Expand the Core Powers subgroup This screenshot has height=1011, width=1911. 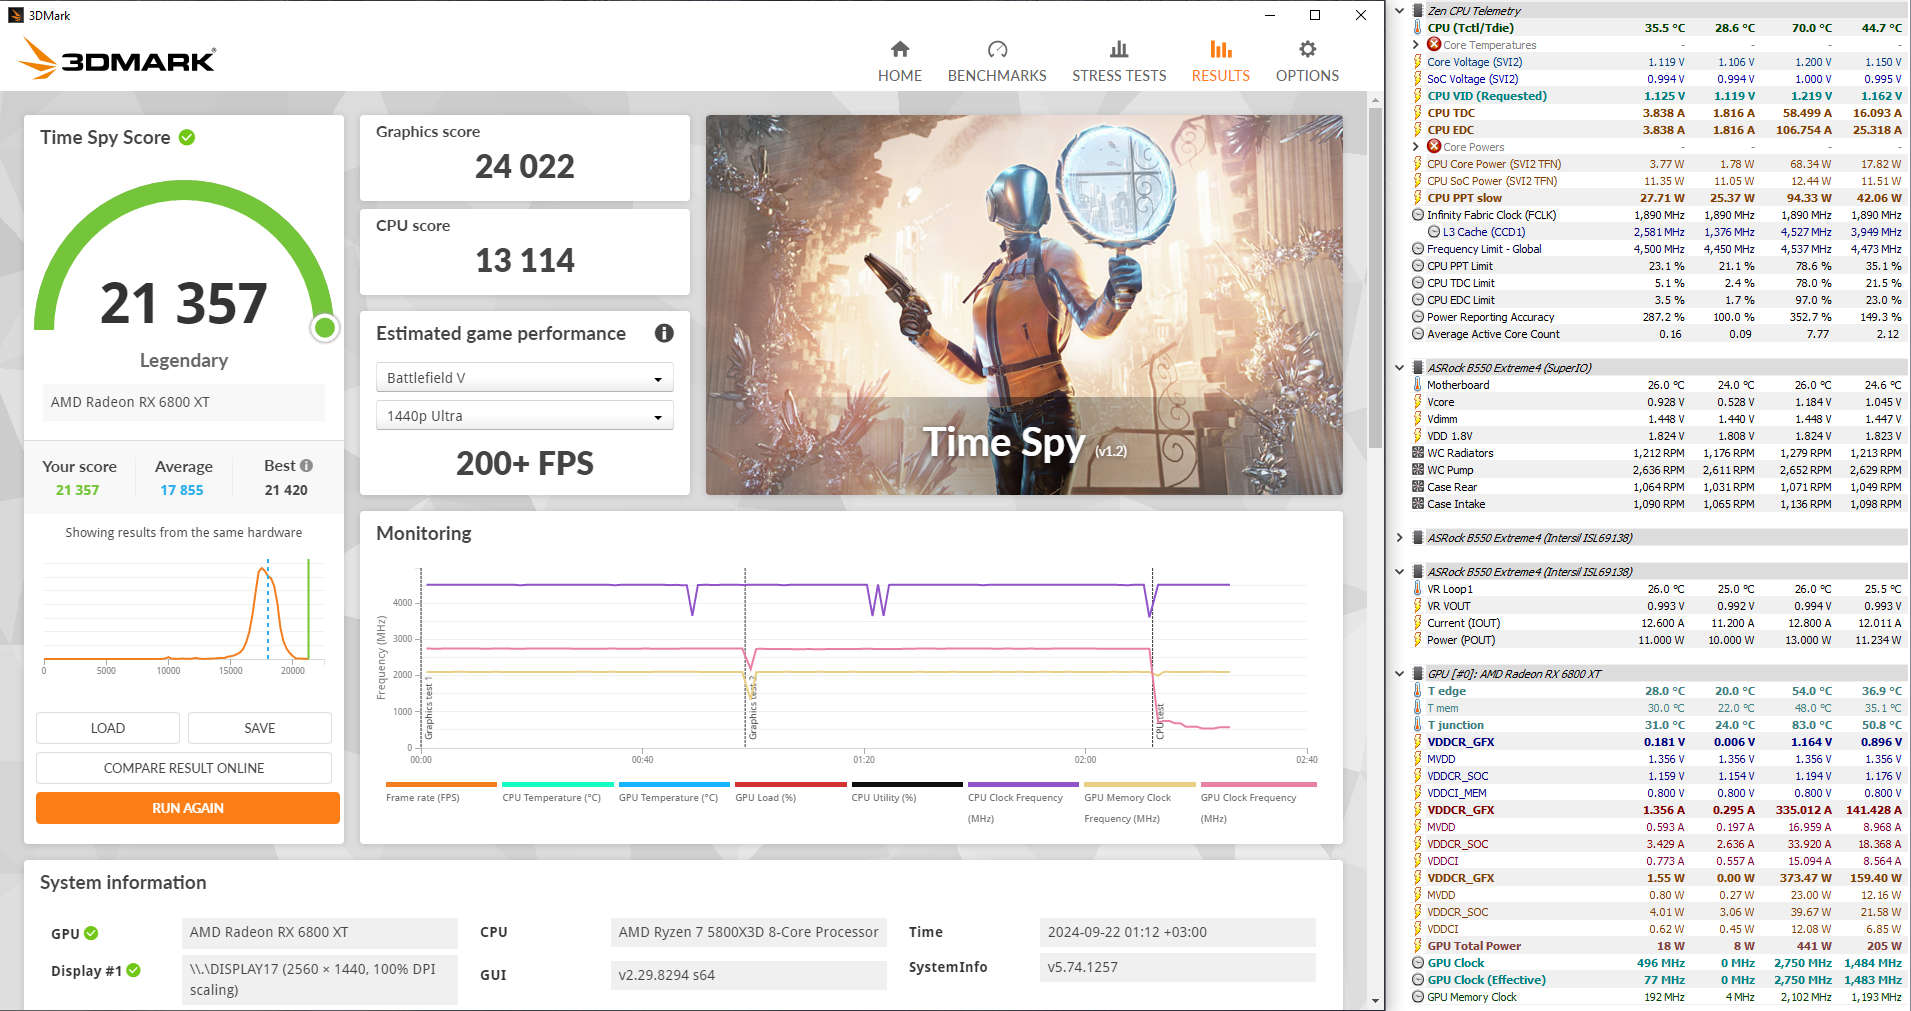click(x=1416, y=147)
